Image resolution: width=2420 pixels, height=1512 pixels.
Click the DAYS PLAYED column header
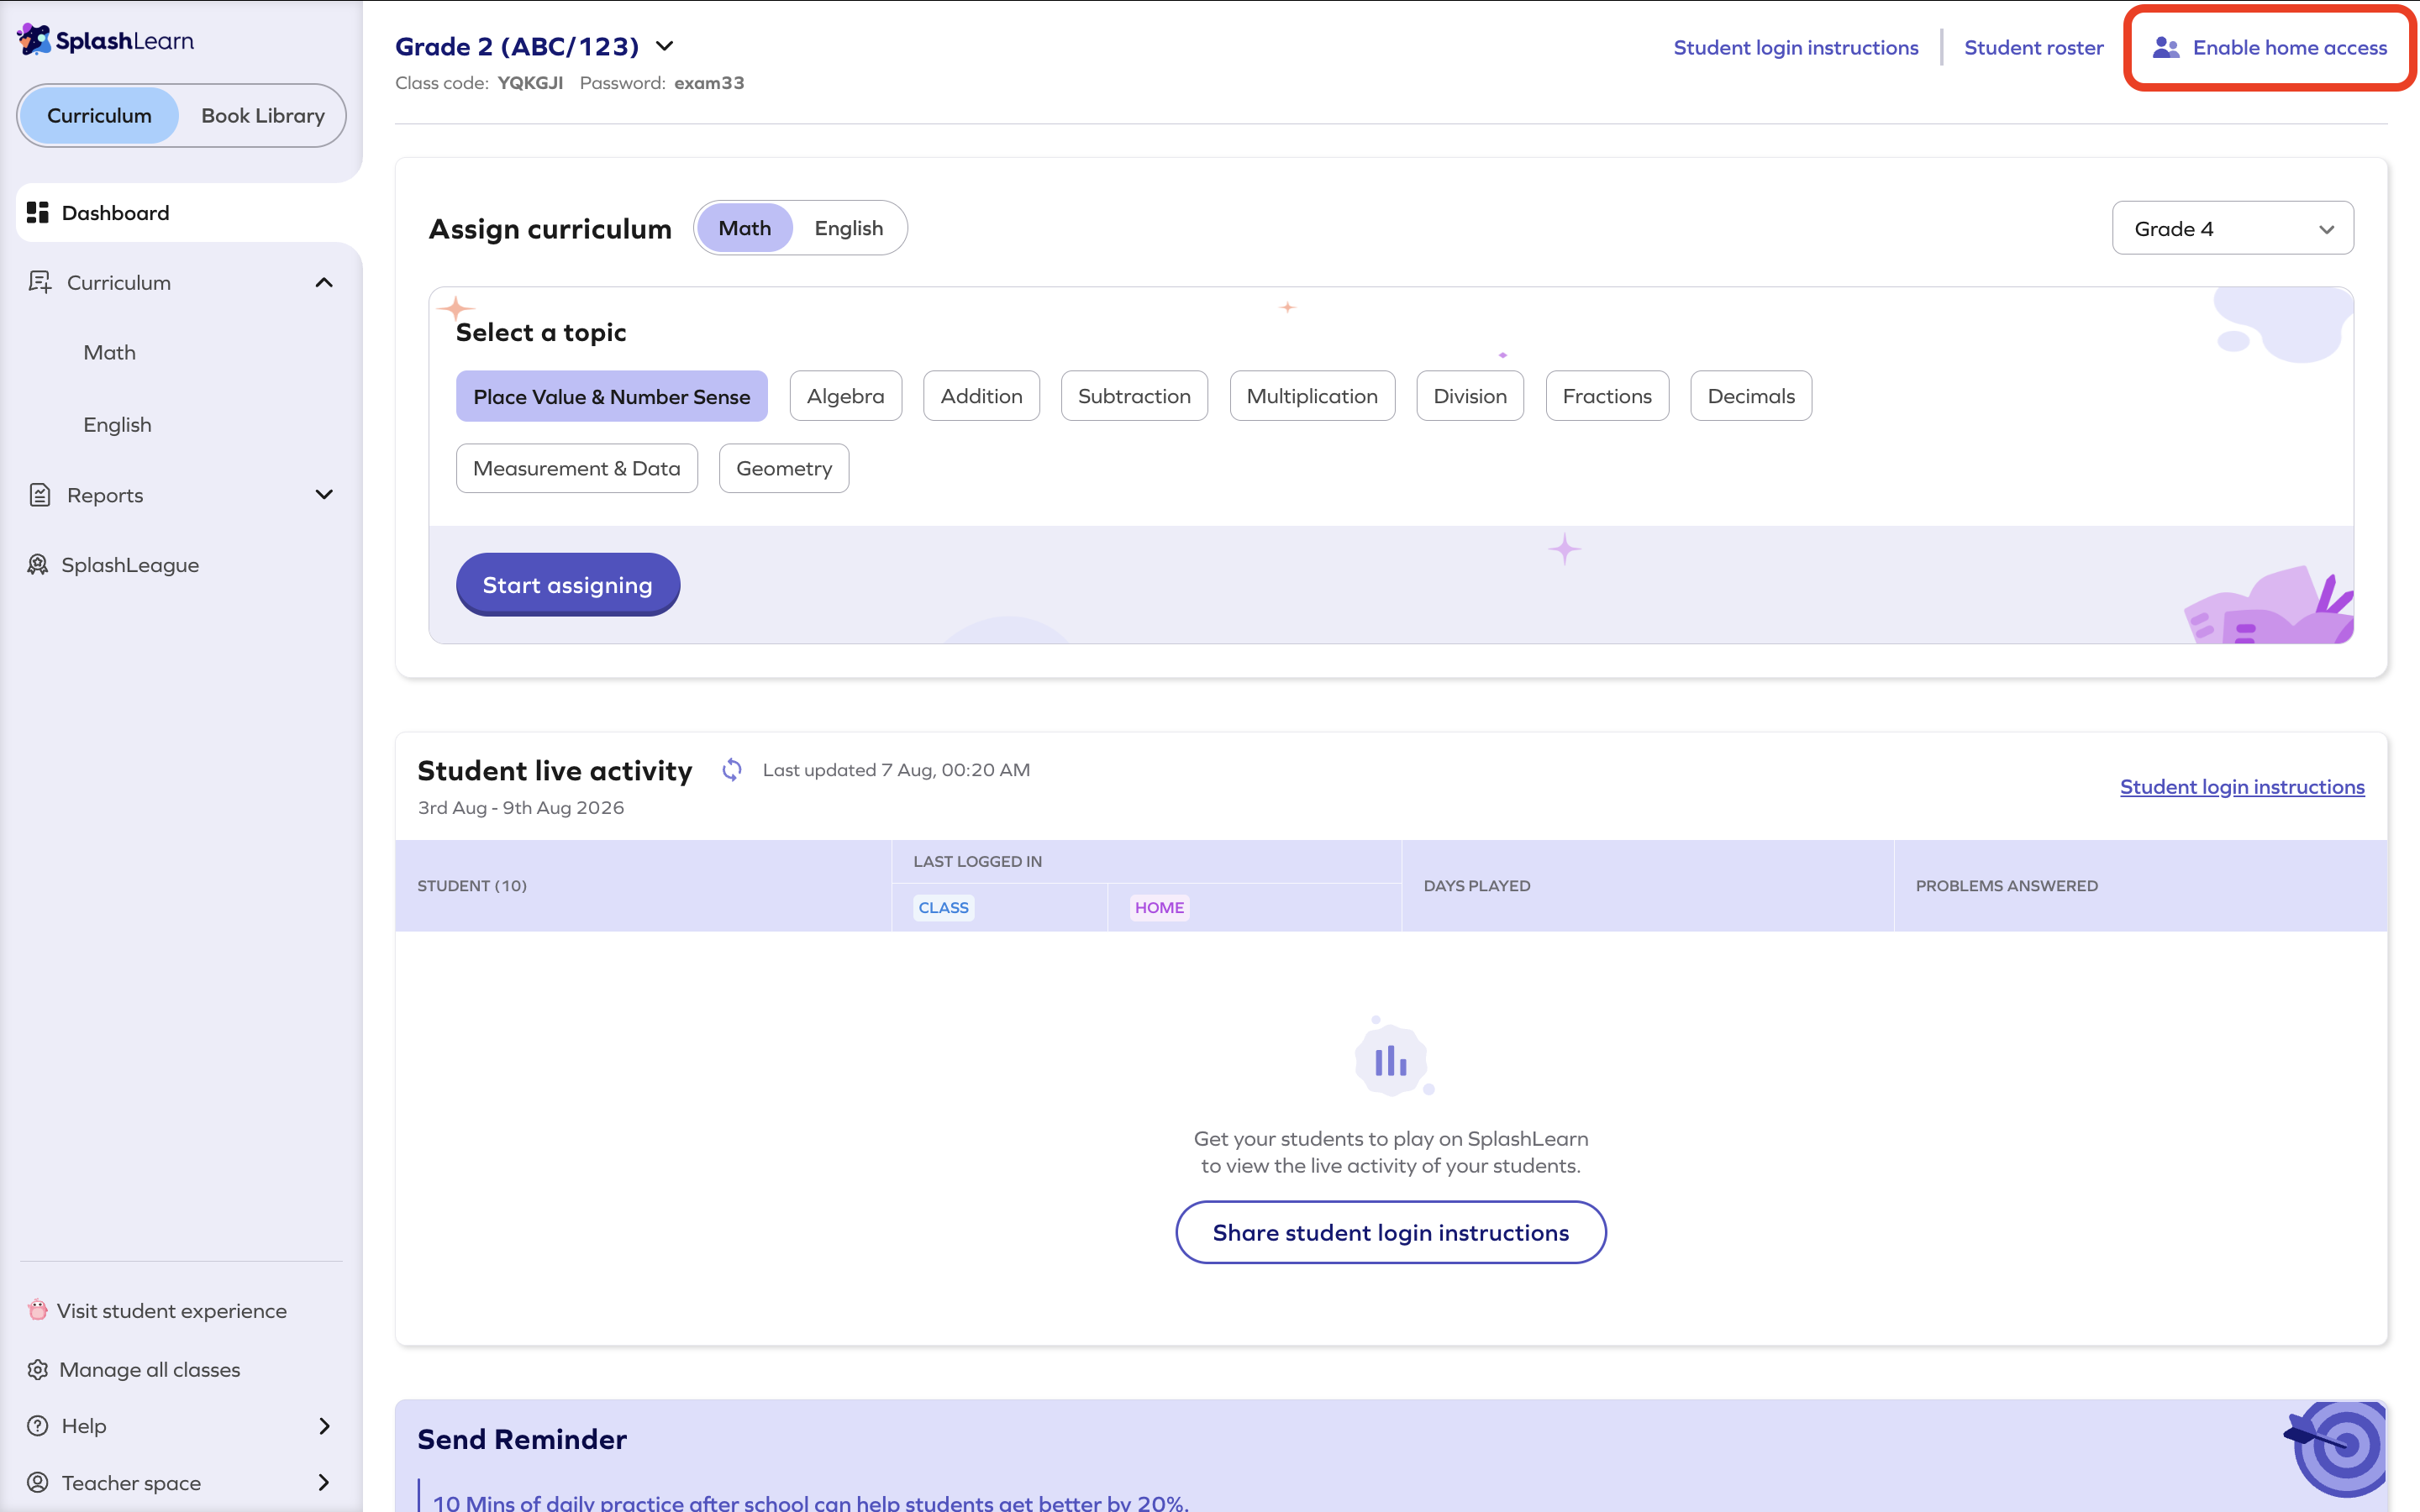coord(1477,886)
